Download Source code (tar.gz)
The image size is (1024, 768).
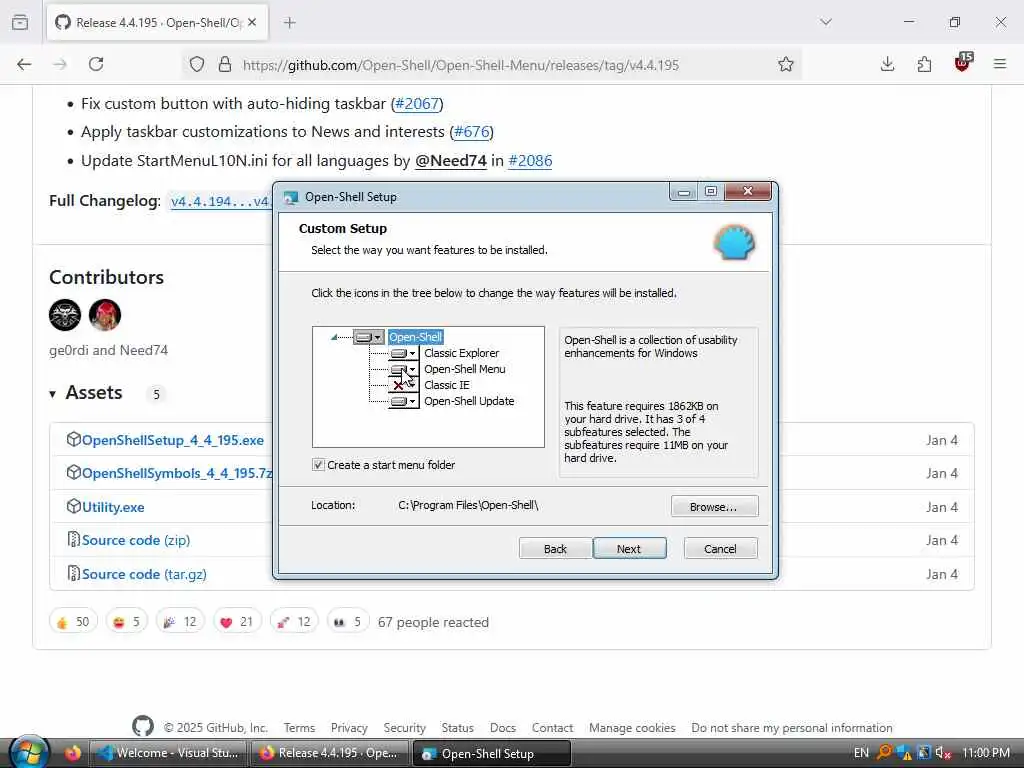click(144, 574)
